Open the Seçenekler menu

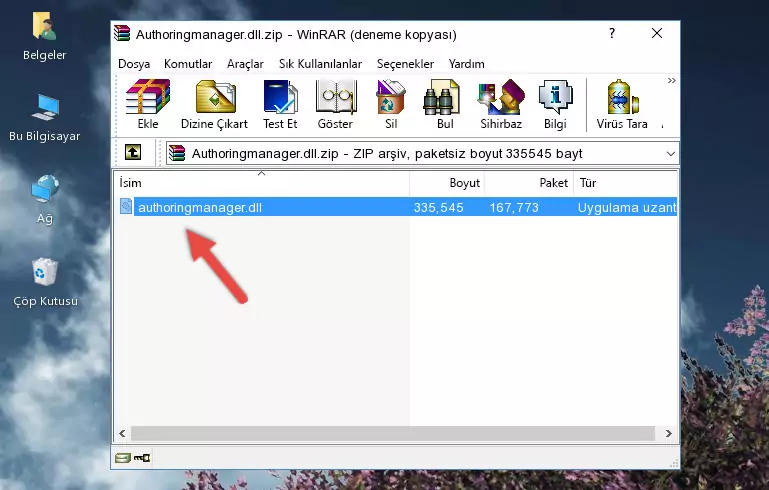[x=405, y=64]
